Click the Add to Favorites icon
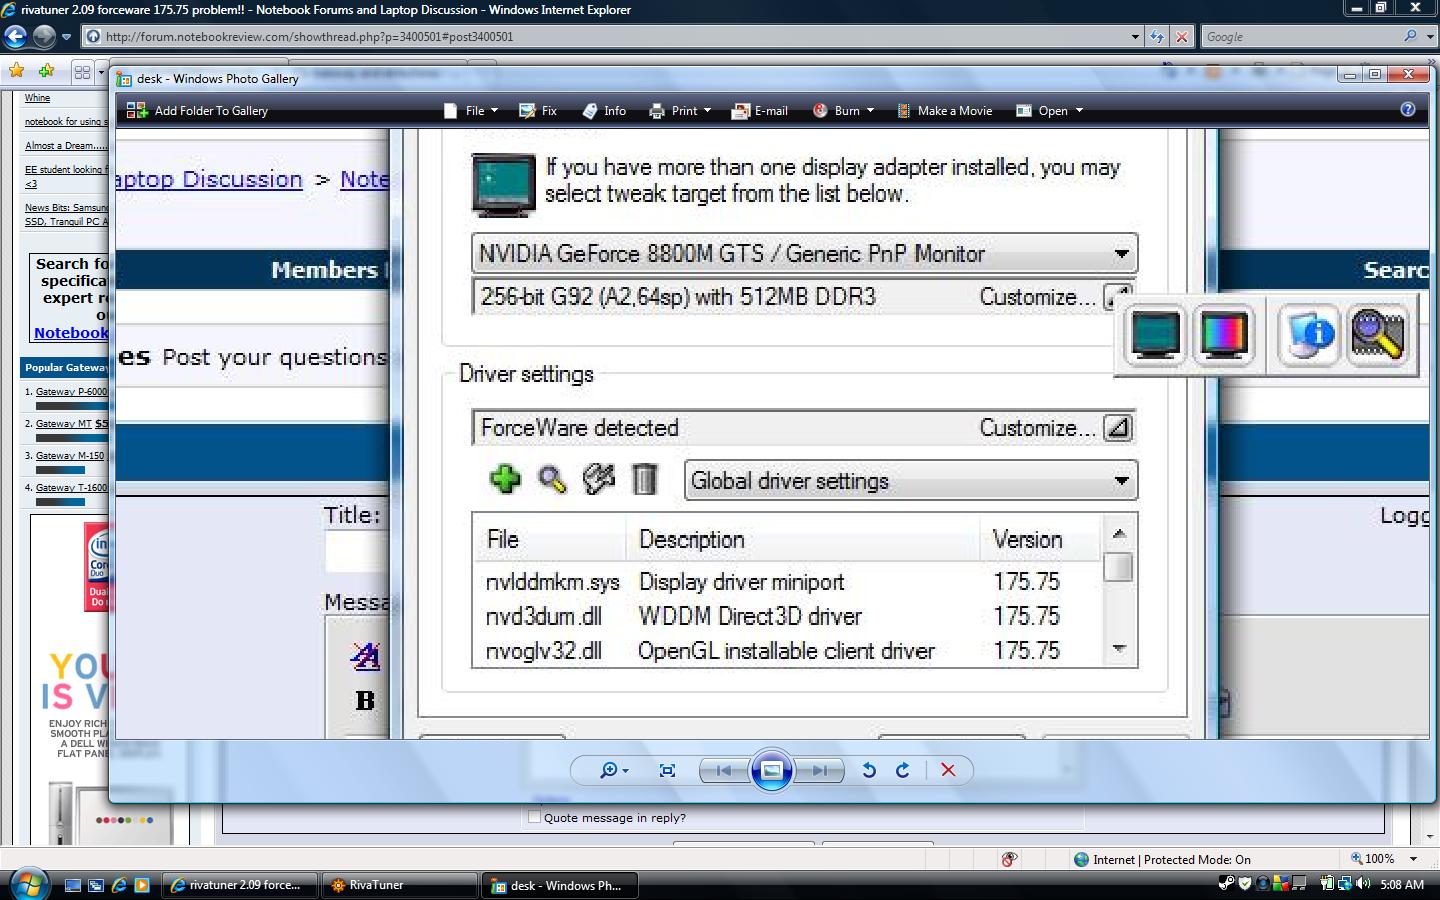 click(46, 71)
